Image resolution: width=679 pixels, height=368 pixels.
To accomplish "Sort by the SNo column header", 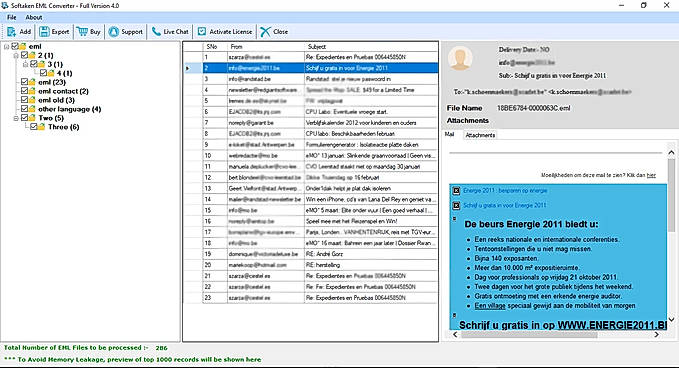I will pyautogui.click(x=215, y=46).
